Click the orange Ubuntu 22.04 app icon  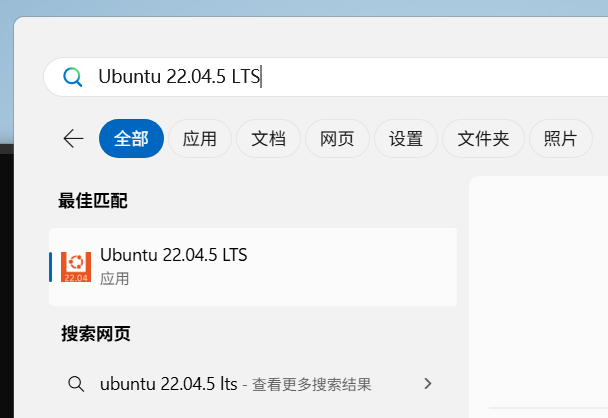pos(76,267)
